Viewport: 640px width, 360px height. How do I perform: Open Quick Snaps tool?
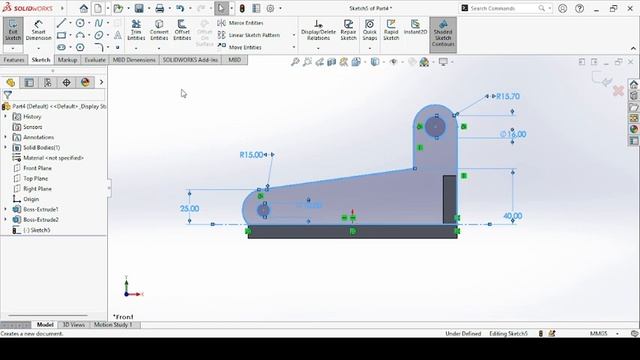pyautogui.click(x=369, y=30)
